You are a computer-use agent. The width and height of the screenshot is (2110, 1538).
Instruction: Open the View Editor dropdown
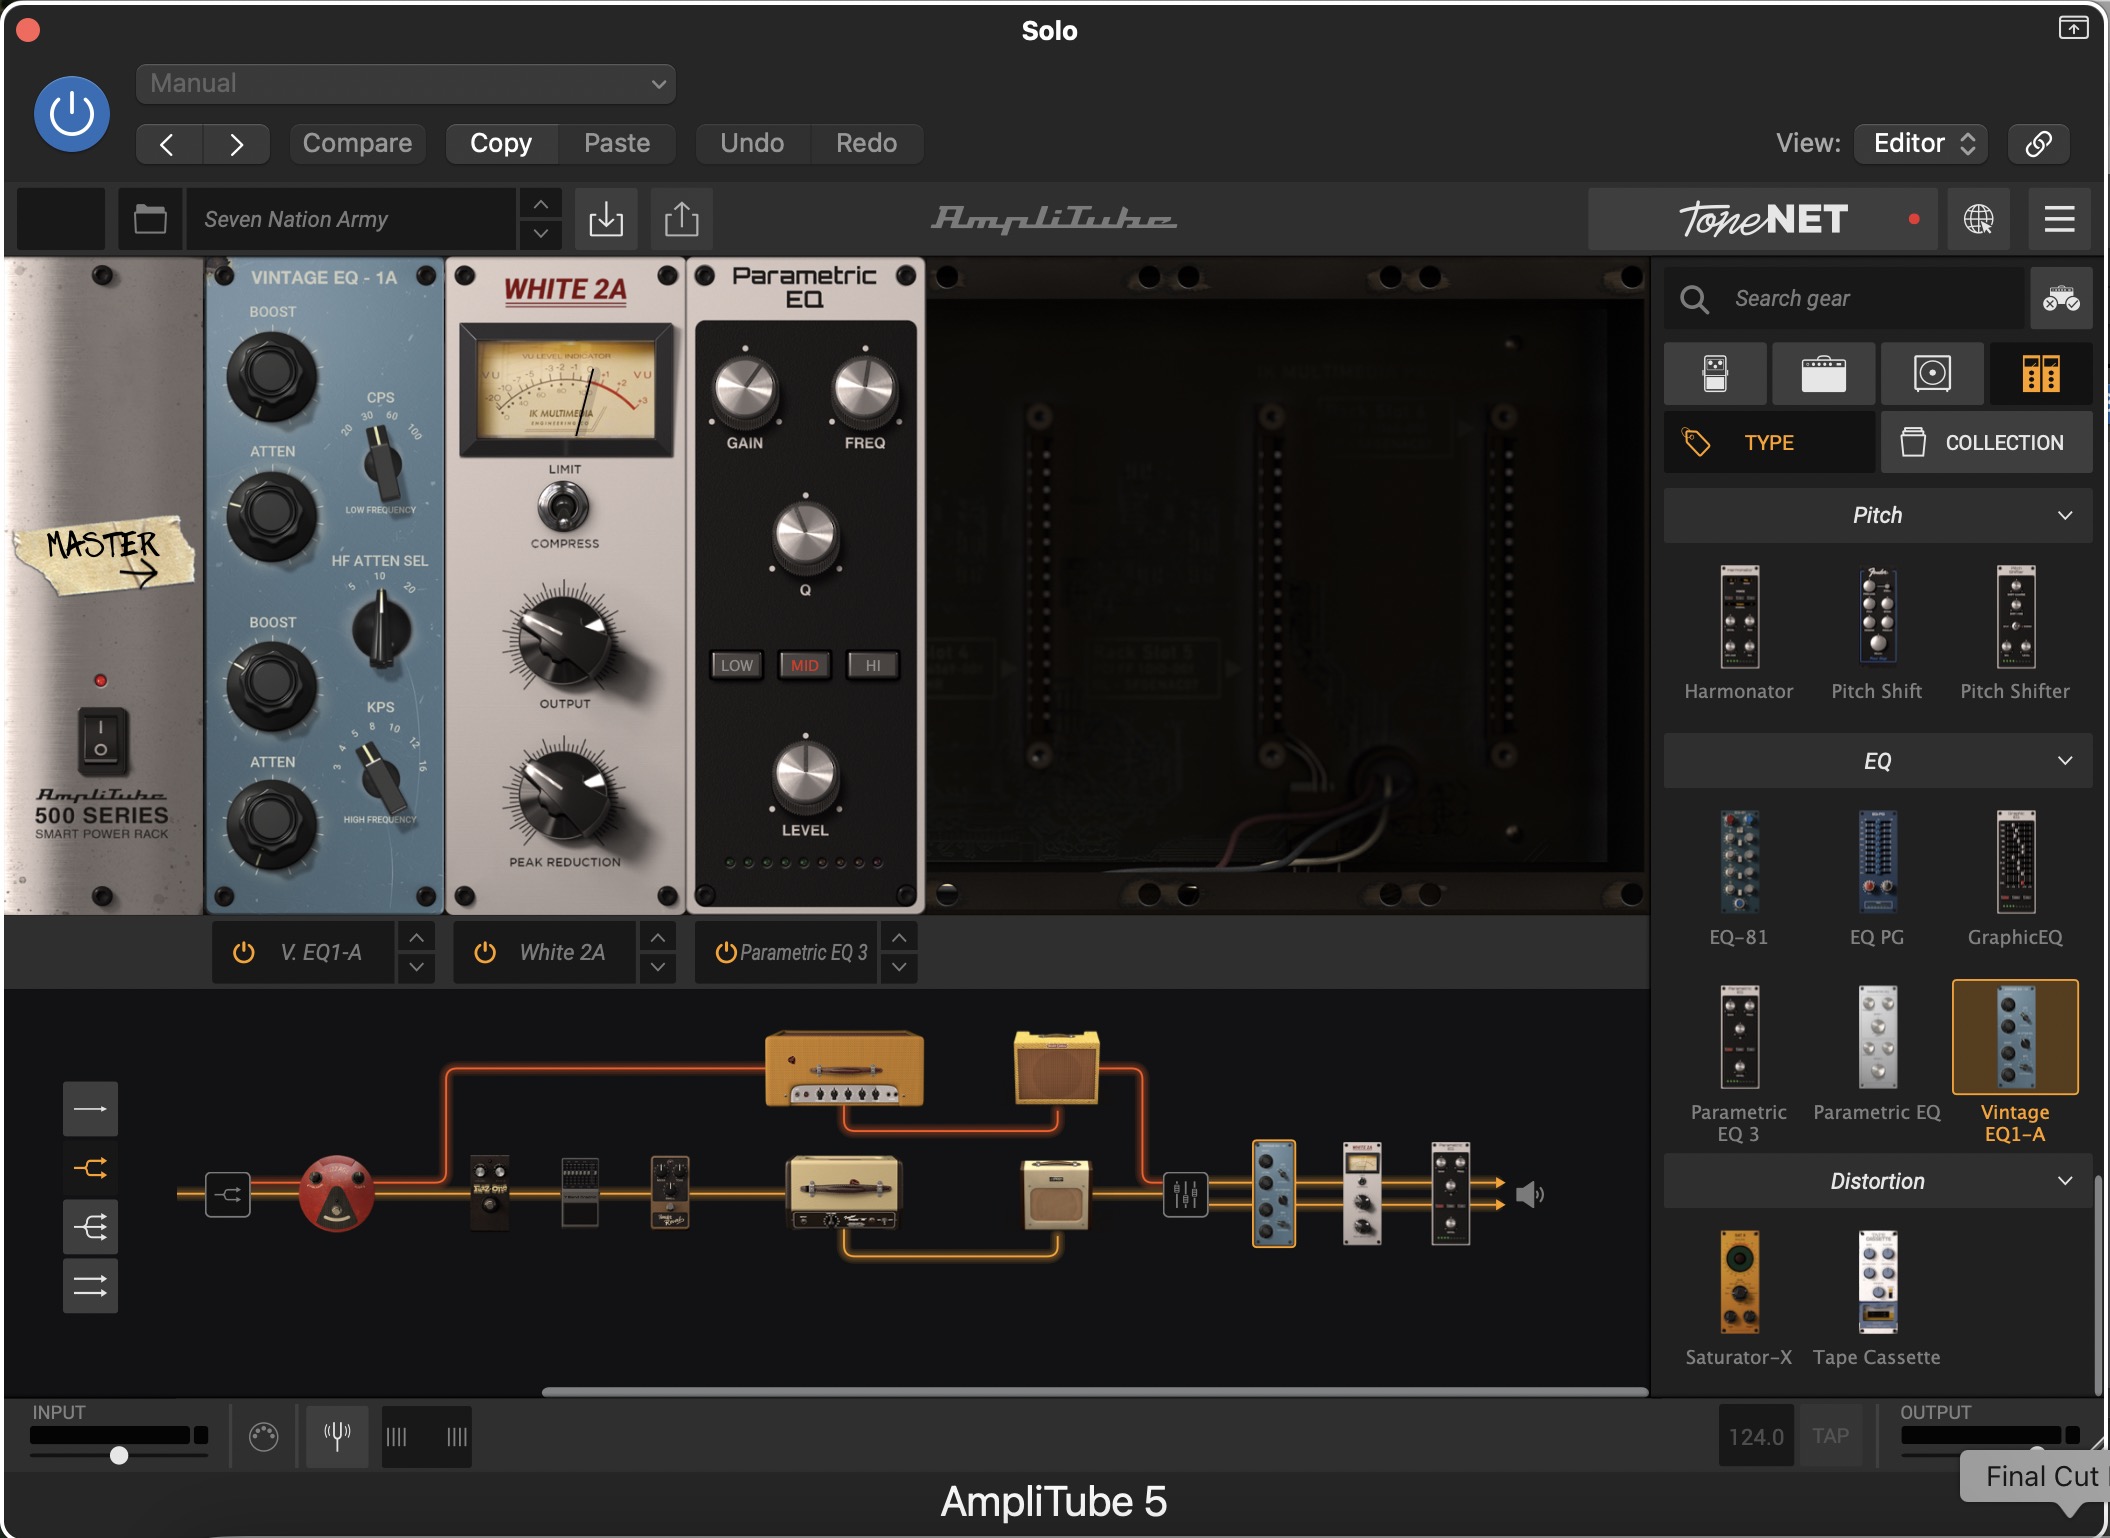coord(1921,143)
